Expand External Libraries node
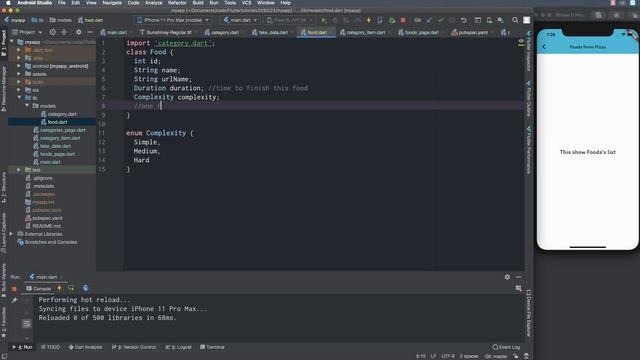Viewport: 640px width, 360px height. click(x=11, y=234)
